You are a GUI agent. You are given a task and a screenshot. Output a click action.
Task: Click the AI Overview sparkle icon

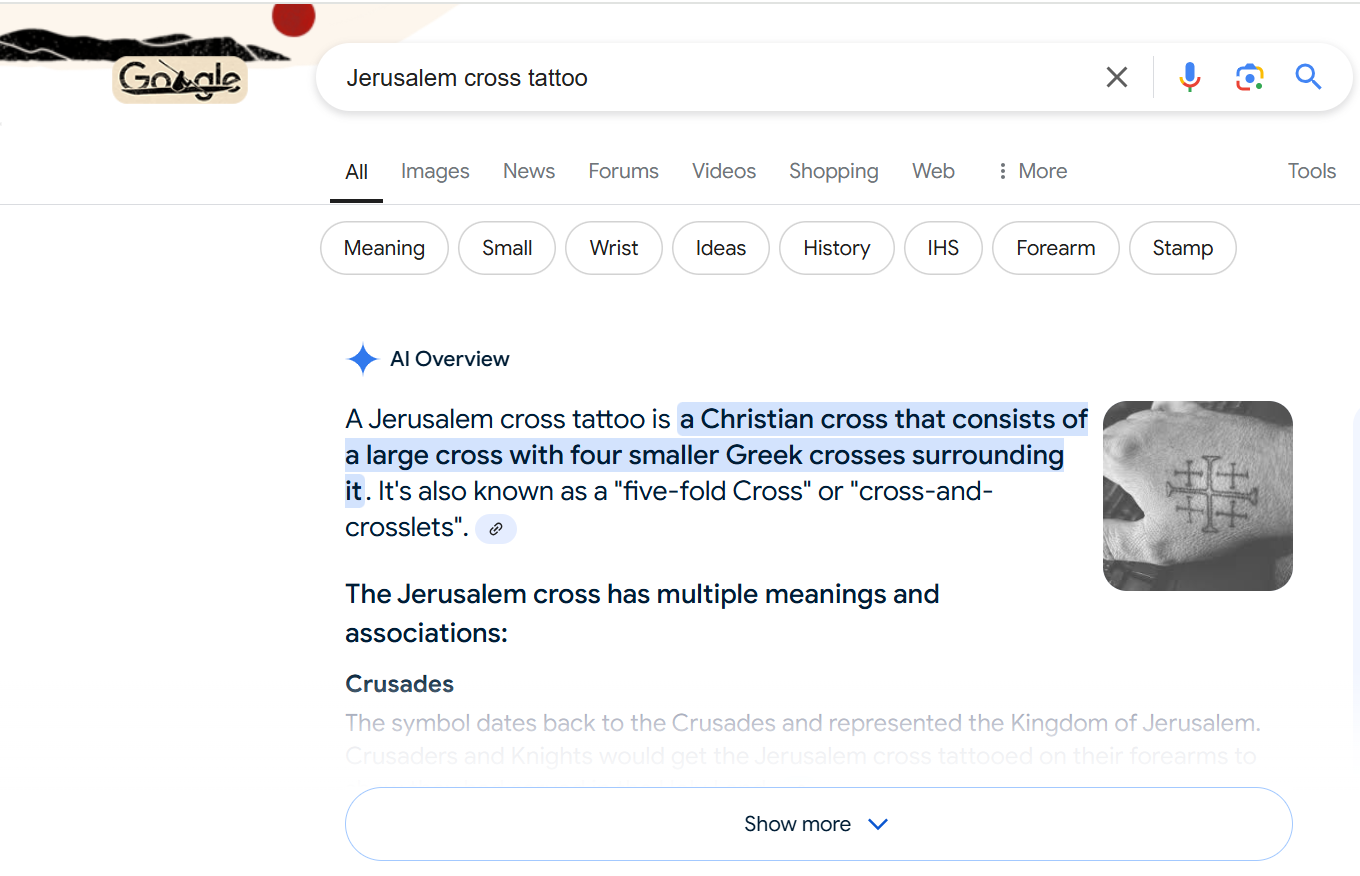(x=362, y=359)
